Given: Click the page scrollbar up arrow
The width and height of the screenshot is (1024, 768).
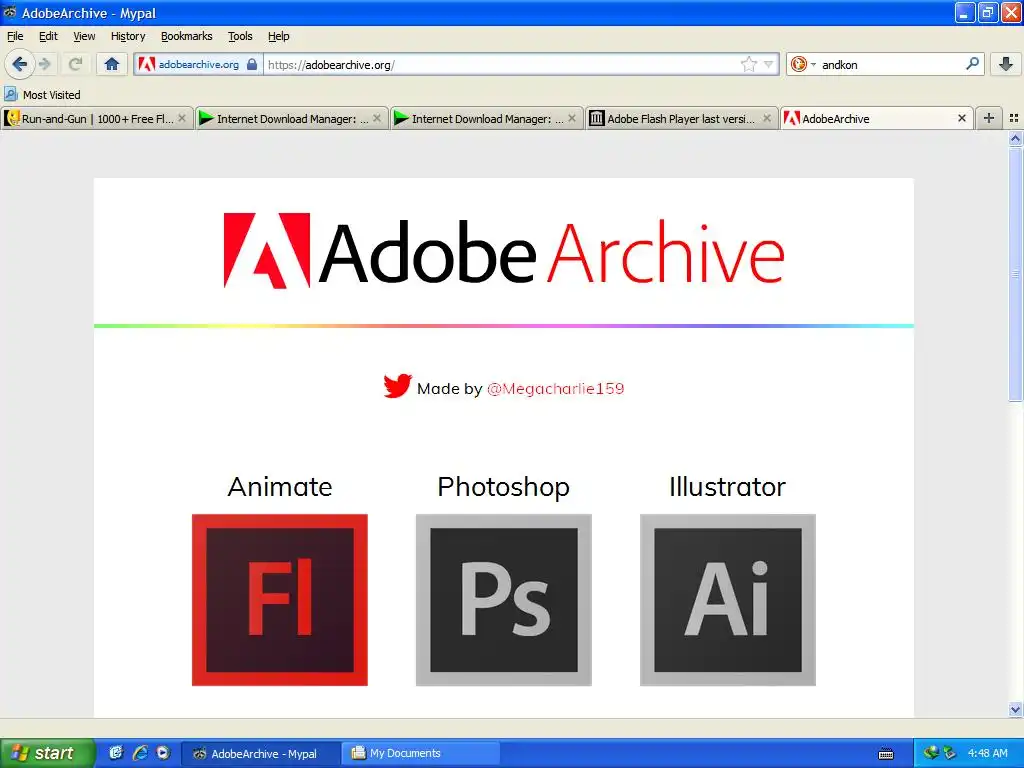Looking at the screenshot, I should pos(1015,138).
